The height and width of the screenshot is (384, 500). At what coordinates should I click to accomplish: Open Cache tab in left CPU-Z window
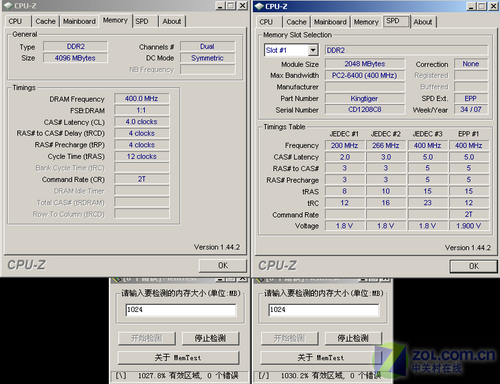(45, 21)
